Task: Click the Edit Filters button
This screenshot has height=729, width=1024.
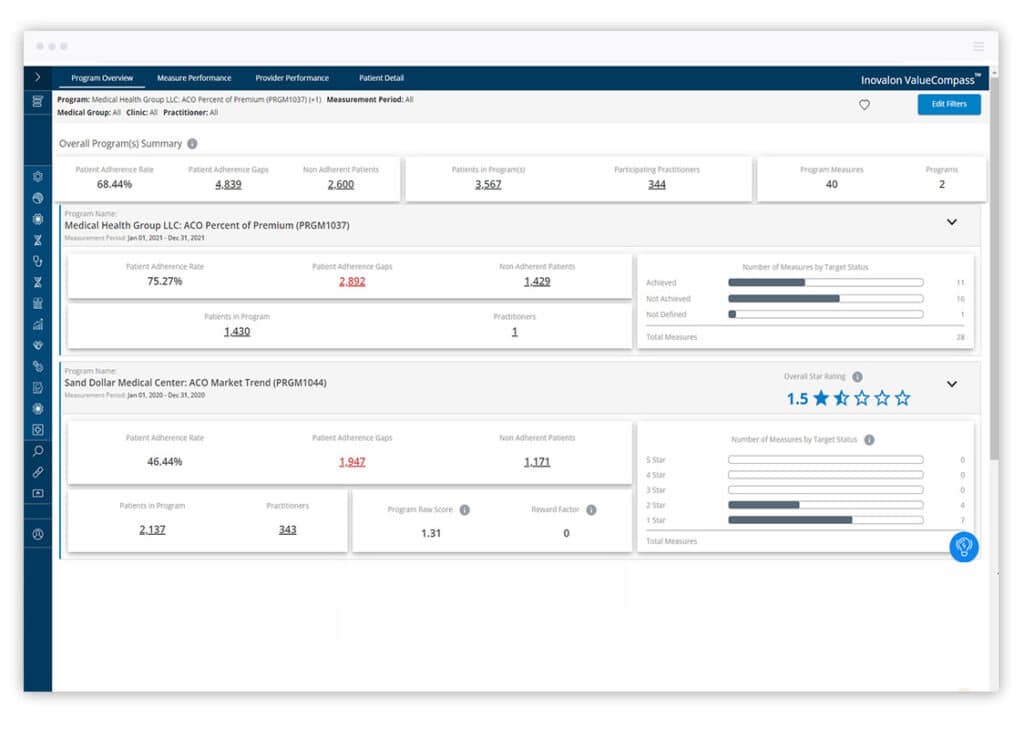Action: tap(949, 105)
